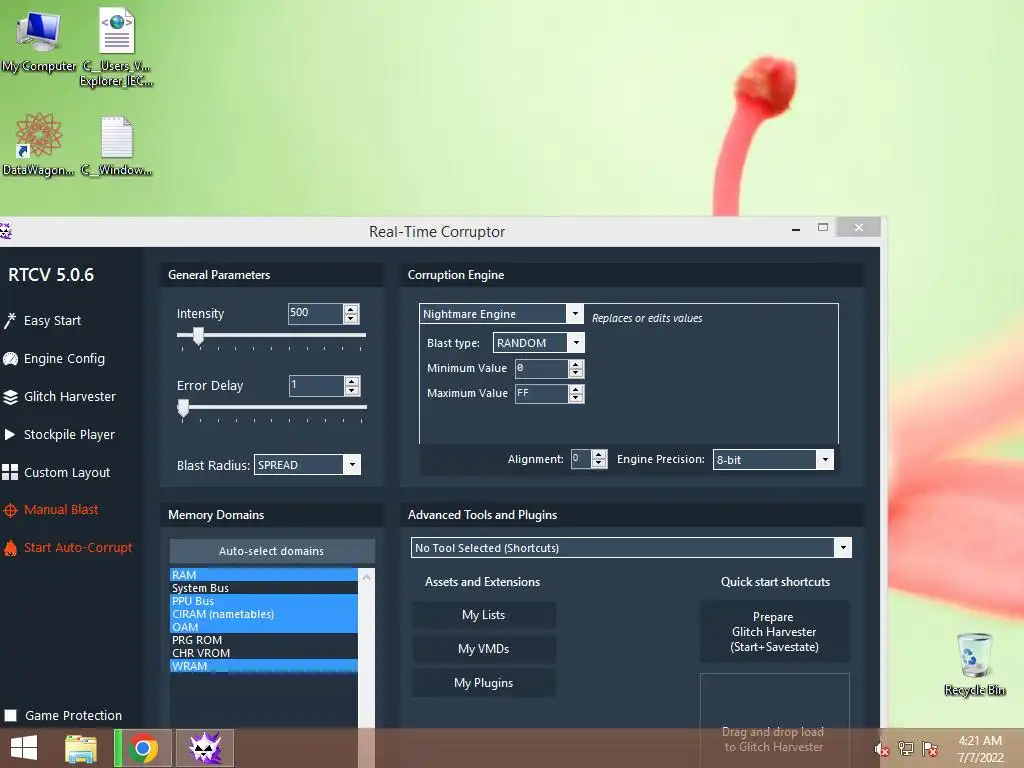Decrease Maximum Value with the down arrow
The image size is (1024, 768).
pyautogui.click(x=576, y=398)
